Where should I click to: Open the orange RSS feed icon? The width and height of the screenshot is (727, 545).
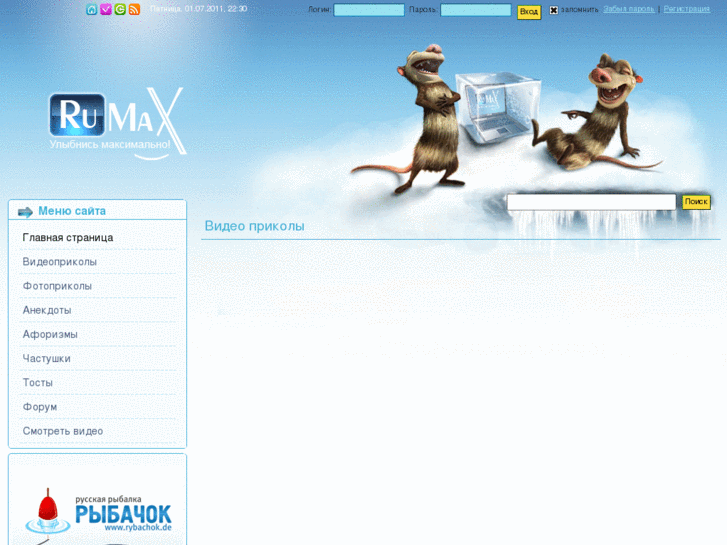(x=134, y=9)
